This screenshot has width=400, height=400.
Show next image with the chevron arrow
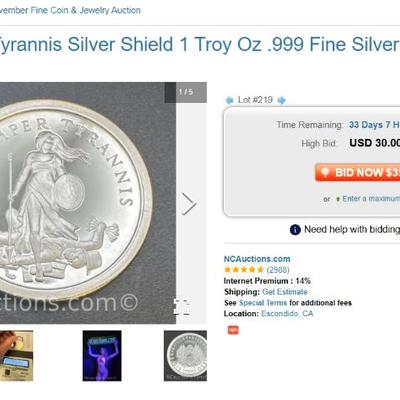[x=189, y=204]
